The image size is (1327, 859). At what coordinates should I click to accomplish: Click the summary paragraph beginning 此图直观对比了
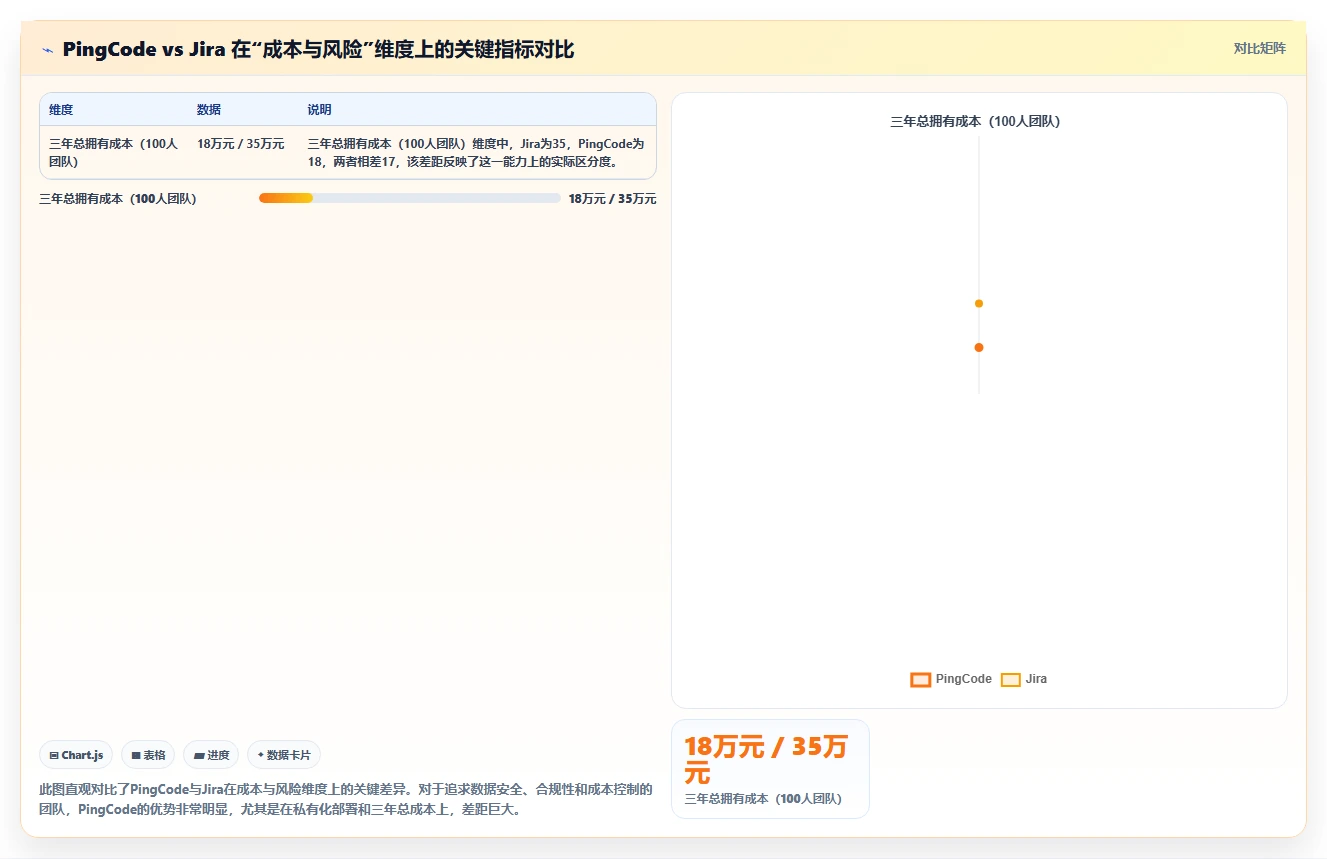pyautogui.click(x=346, y=799)
